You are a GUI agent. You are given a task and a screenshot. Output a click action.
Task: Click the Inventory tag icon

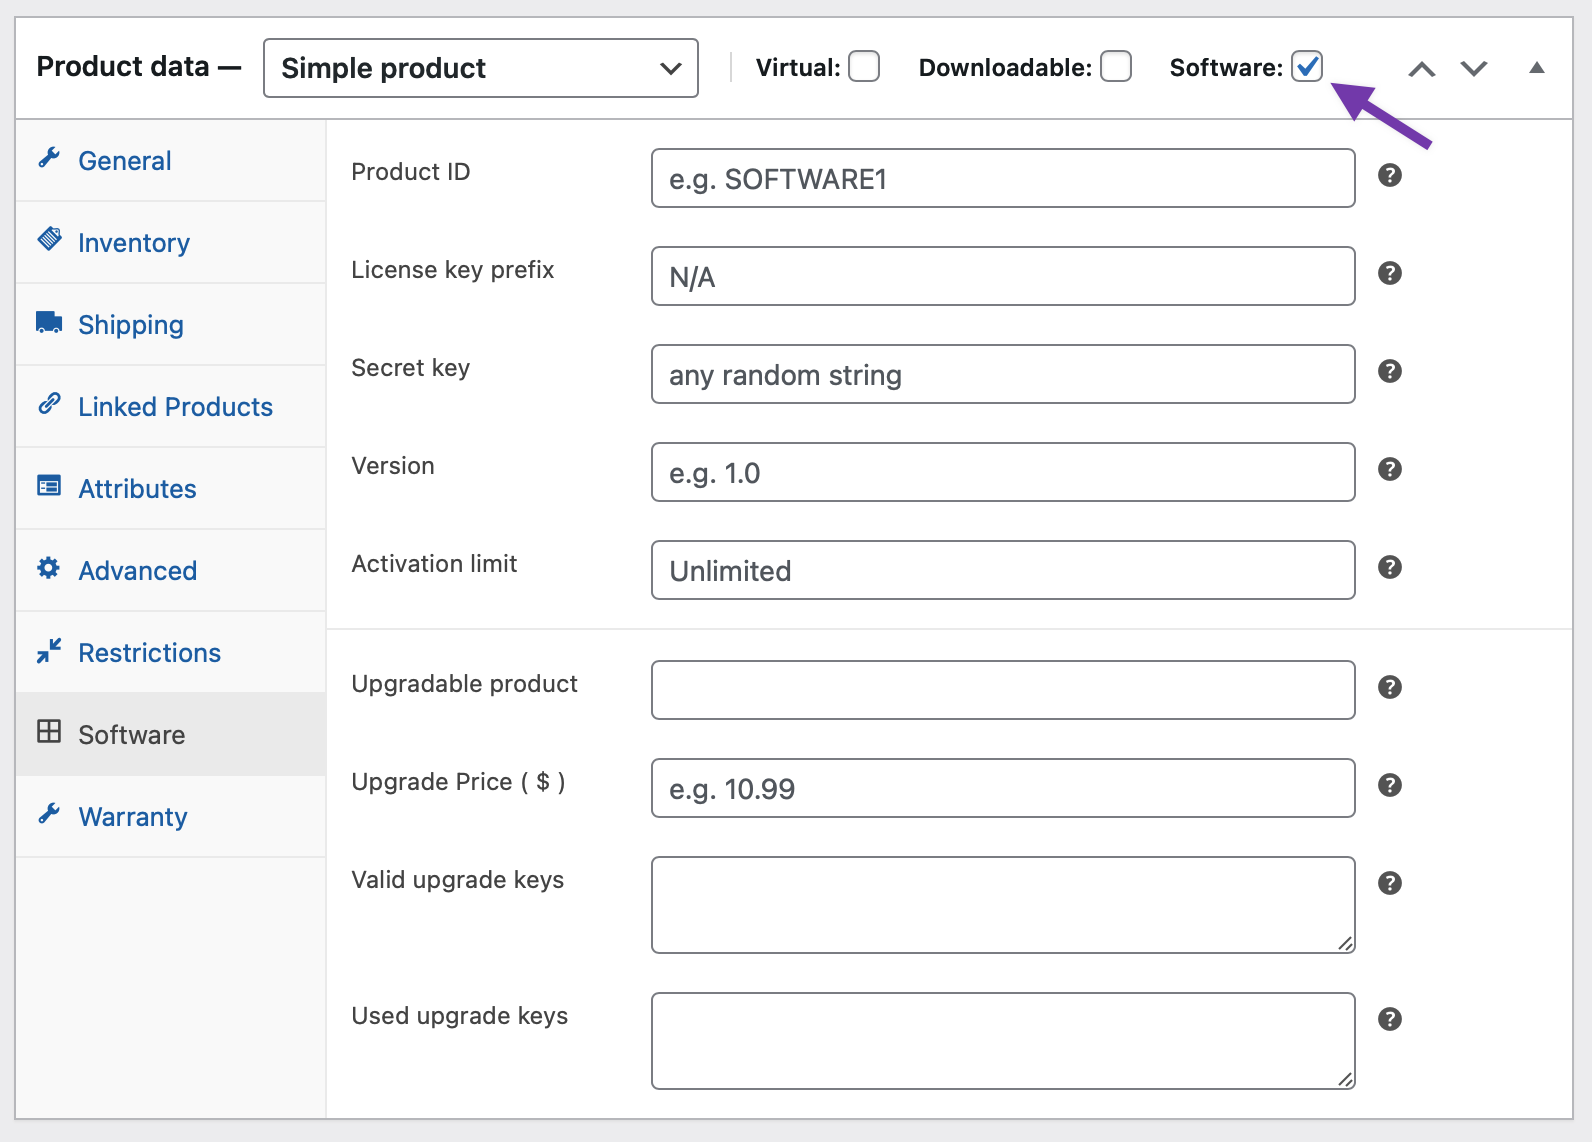click(49, 240)
